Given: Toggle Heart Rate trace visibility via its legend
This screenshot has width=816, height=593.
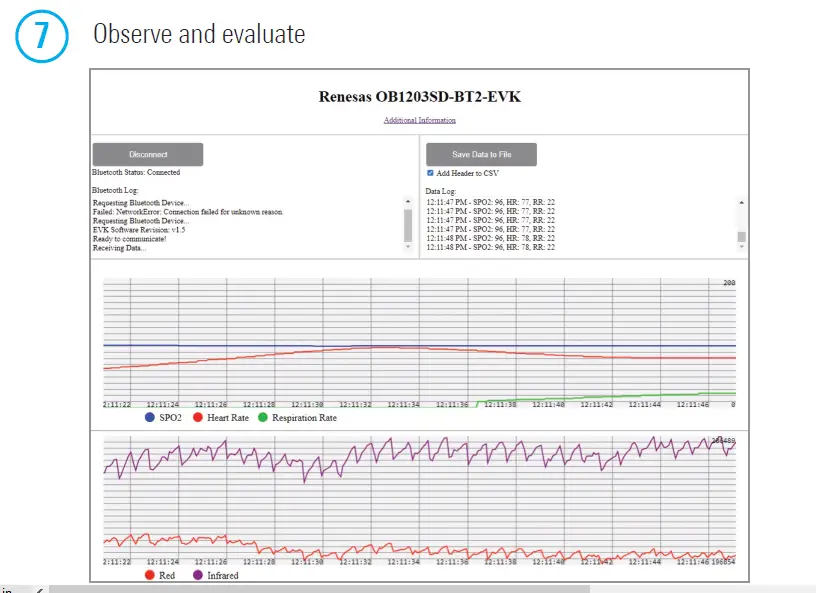Looking at the screenshot, I should [199, 418].
